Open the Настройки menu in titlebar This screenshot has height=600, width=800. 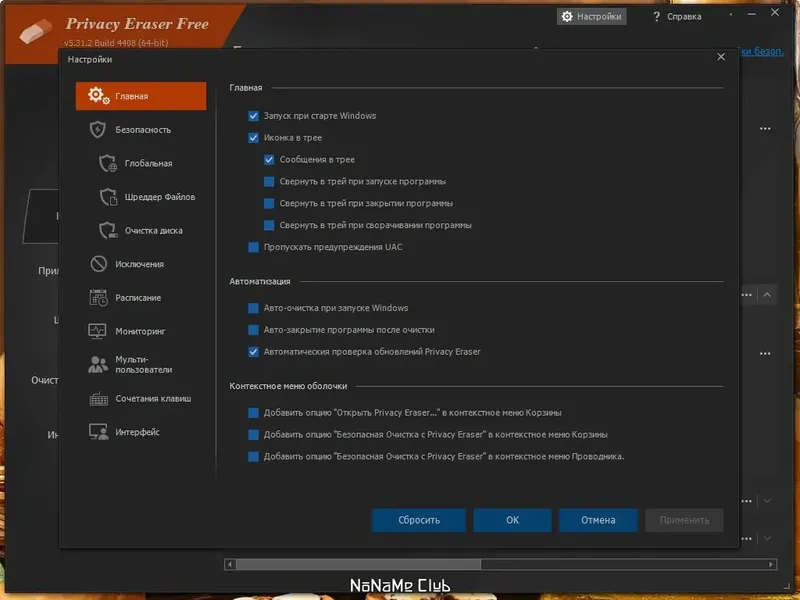(x=592, y=15)
